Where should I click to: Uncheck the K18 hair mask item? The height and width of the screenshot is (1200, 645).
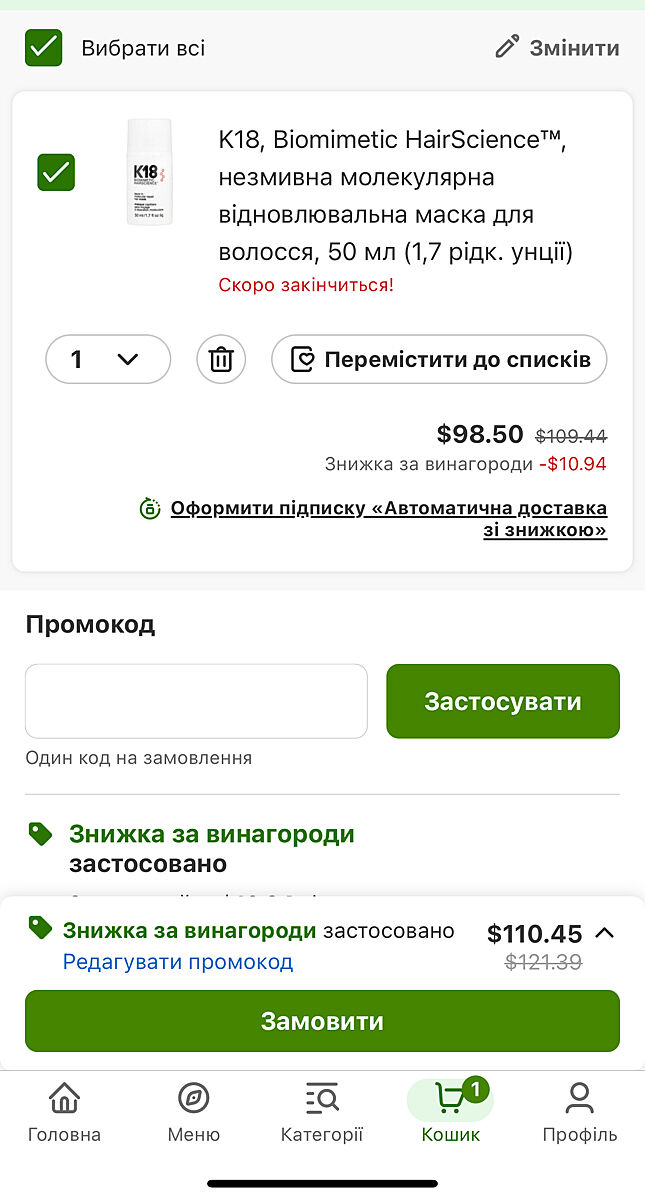[x=56, y=172]
